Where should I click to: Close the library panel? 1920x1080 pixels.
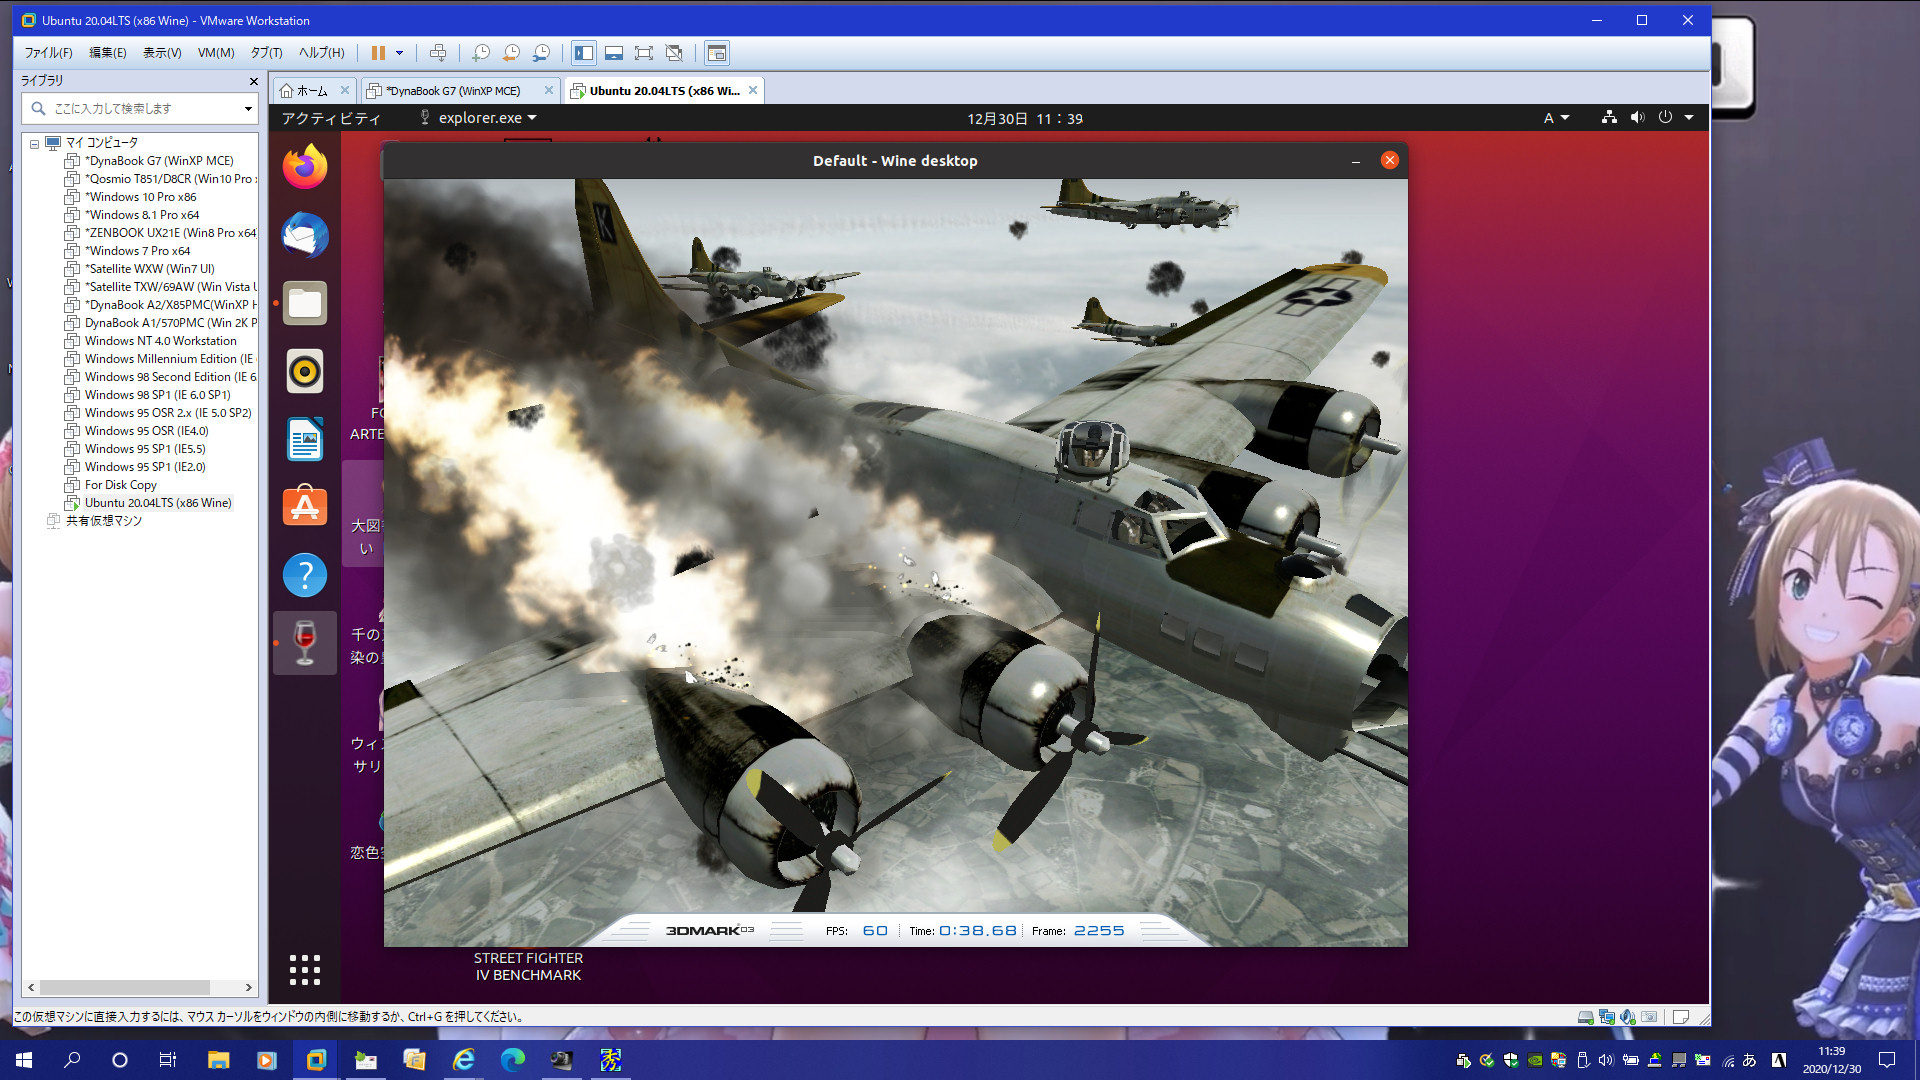tap(253, 81)
